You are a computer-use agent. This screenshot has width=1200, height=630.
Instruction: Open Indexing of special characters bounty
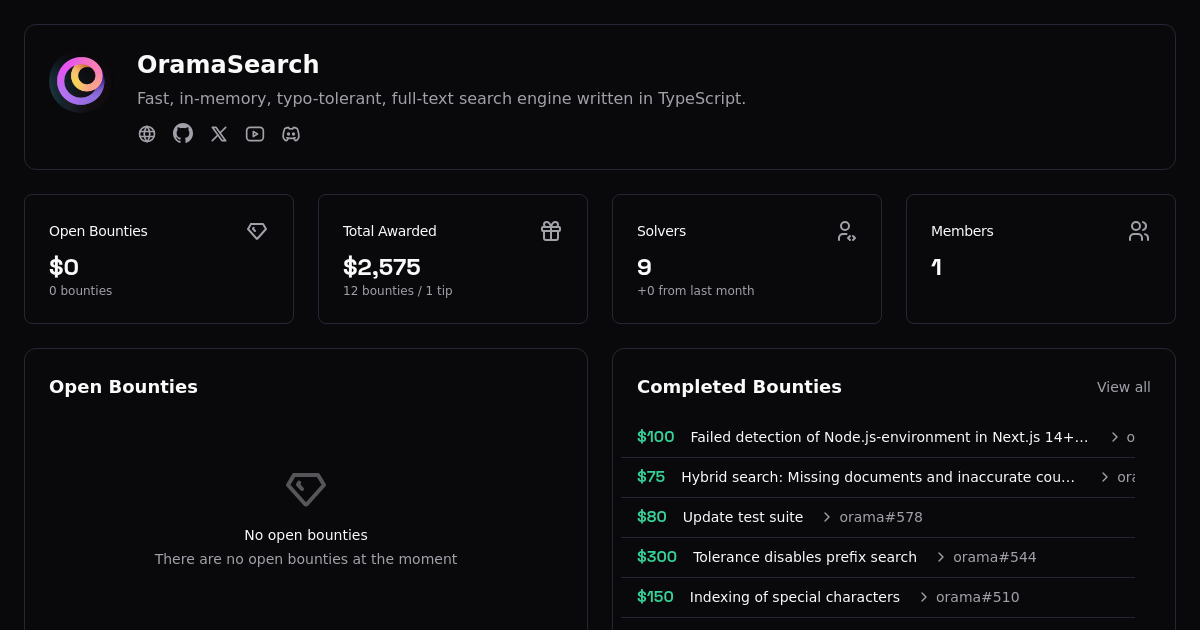click(794, 597)
